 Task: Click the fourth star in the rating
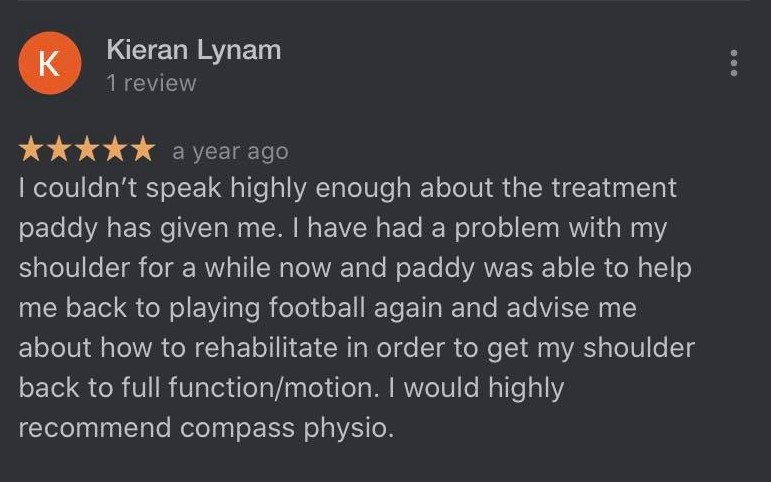[x=115, y=151]
